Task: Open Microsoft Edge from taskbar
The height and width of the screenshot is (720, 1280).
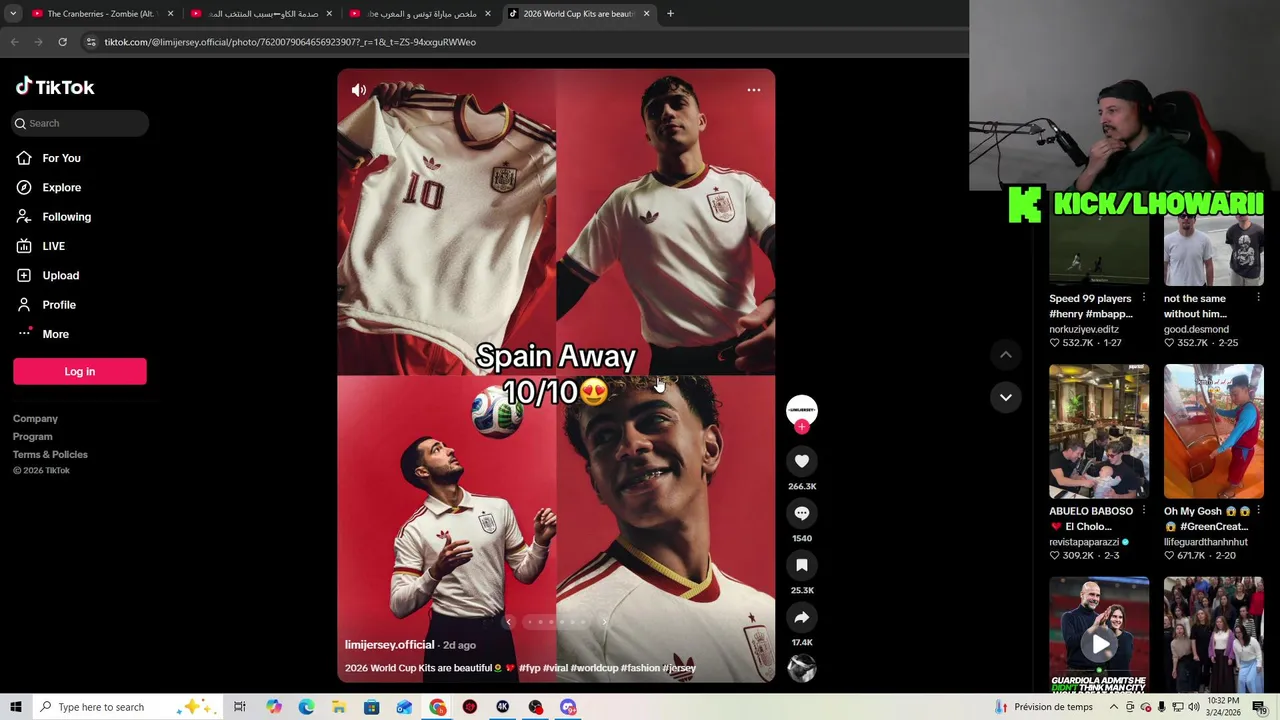Action: coord(306,707)
